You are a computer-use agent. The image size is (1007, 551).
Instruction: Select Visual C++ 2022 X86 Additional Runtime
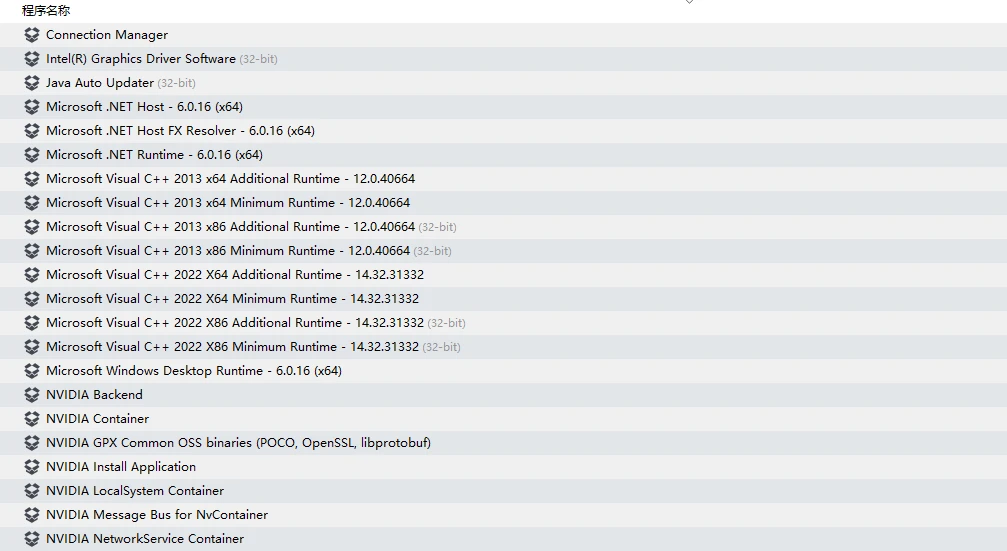(x=504, y=322)
